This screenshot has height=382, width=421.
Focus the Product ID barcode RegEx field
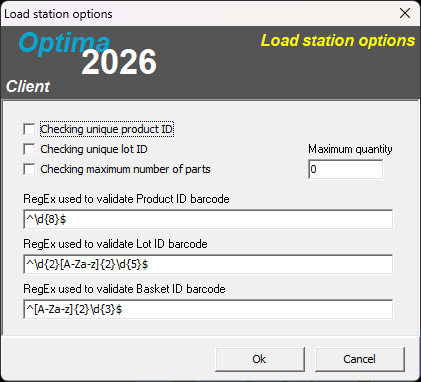click(208, 219)
